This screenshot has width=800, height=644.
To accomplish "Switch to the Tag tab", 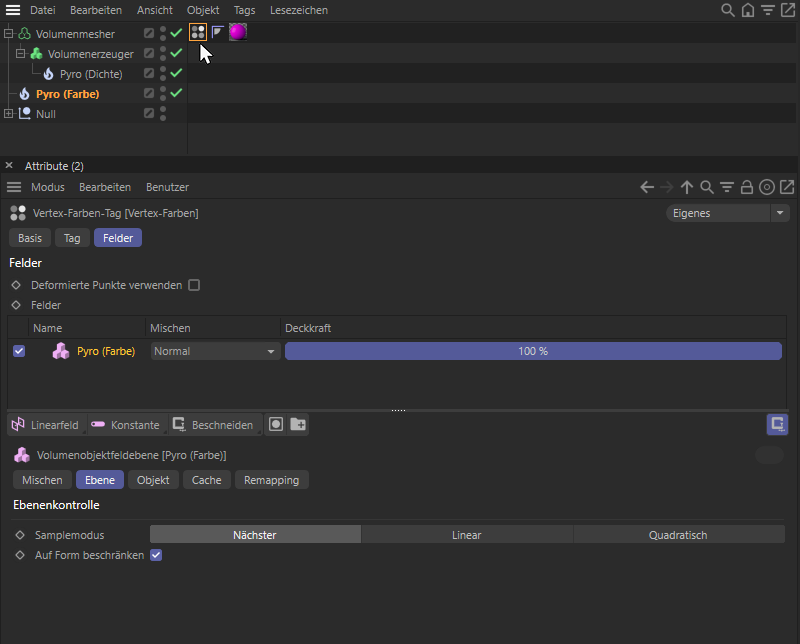I will click(72, 238).
